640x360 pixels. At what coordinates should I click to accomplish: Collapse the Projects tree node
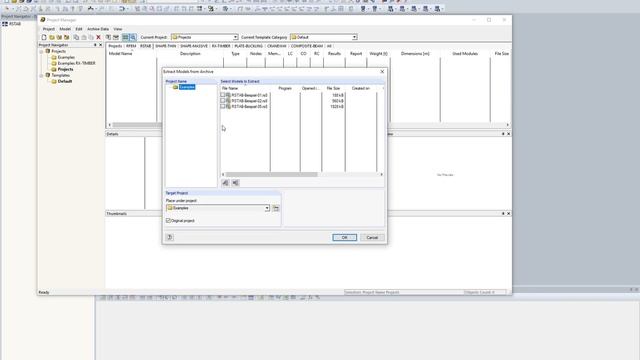click(41, 51)
